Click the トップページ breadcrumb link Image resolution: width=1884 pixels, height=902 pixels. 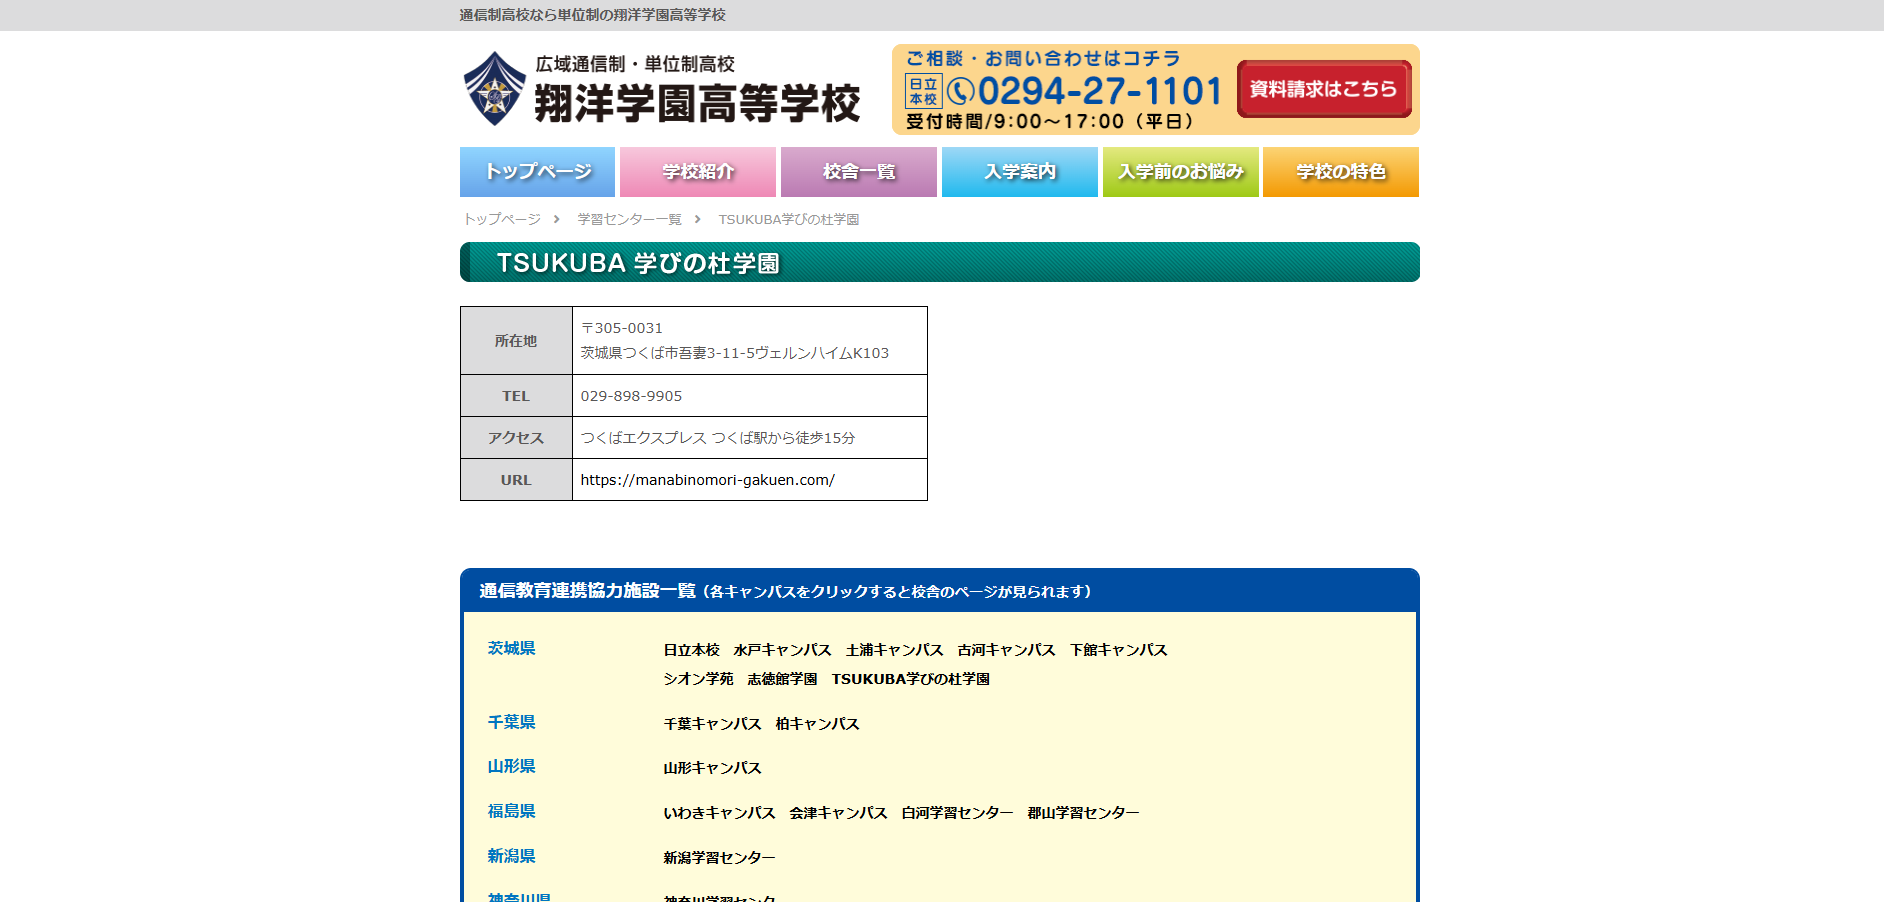502,219
